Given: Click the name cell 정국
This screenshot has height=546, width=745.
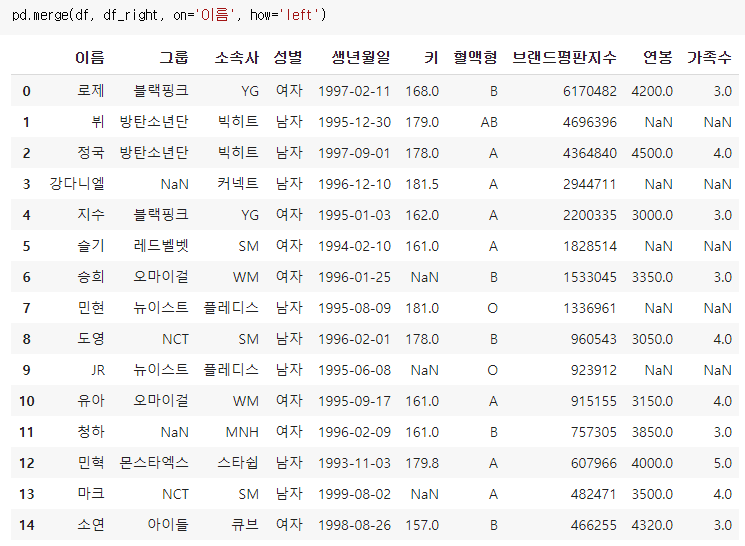Looking at the screenshot, I should [91, 153].
